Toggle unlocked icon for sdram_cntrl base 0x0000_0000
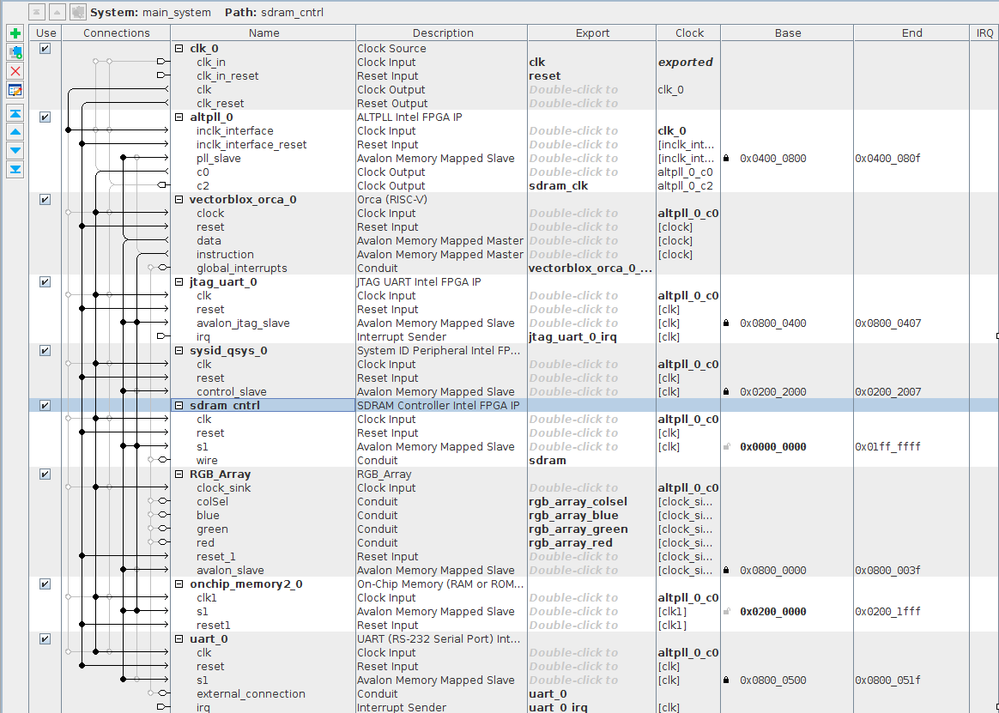This screenshot has width=999, height=713. pos(726,447)
